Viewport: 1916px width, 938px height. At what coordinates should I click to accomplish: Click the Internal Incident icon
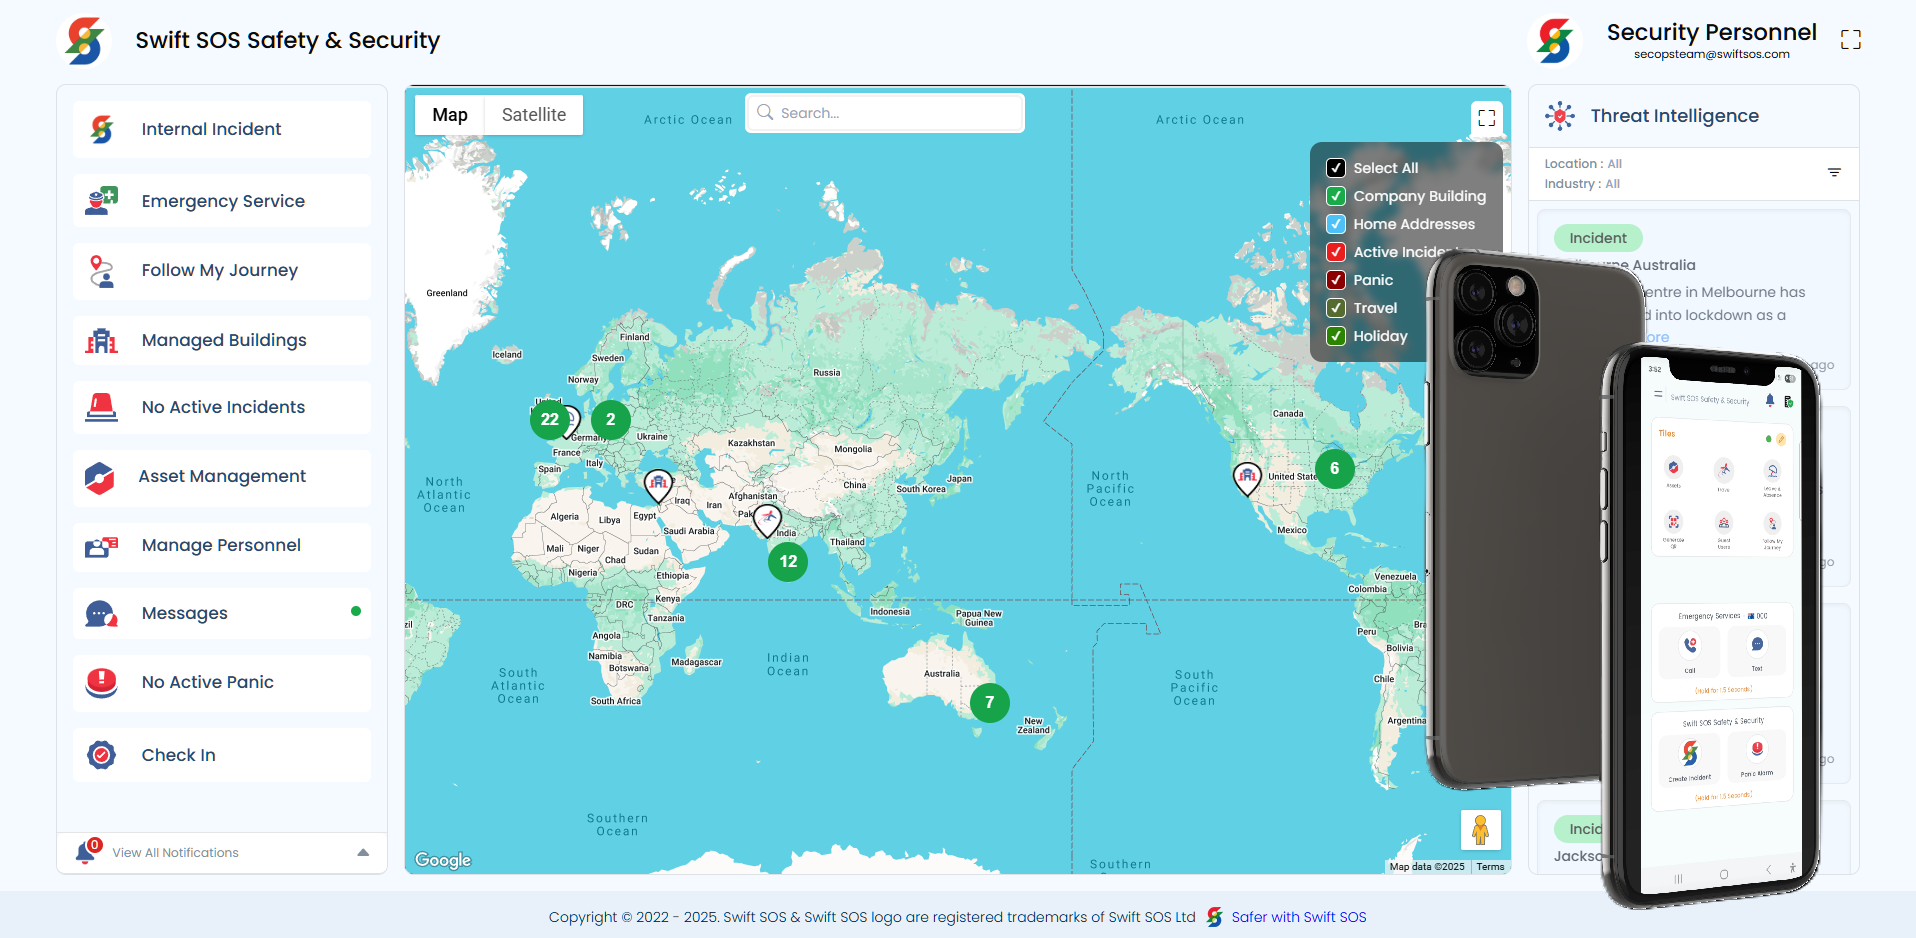tap(102, 129)
